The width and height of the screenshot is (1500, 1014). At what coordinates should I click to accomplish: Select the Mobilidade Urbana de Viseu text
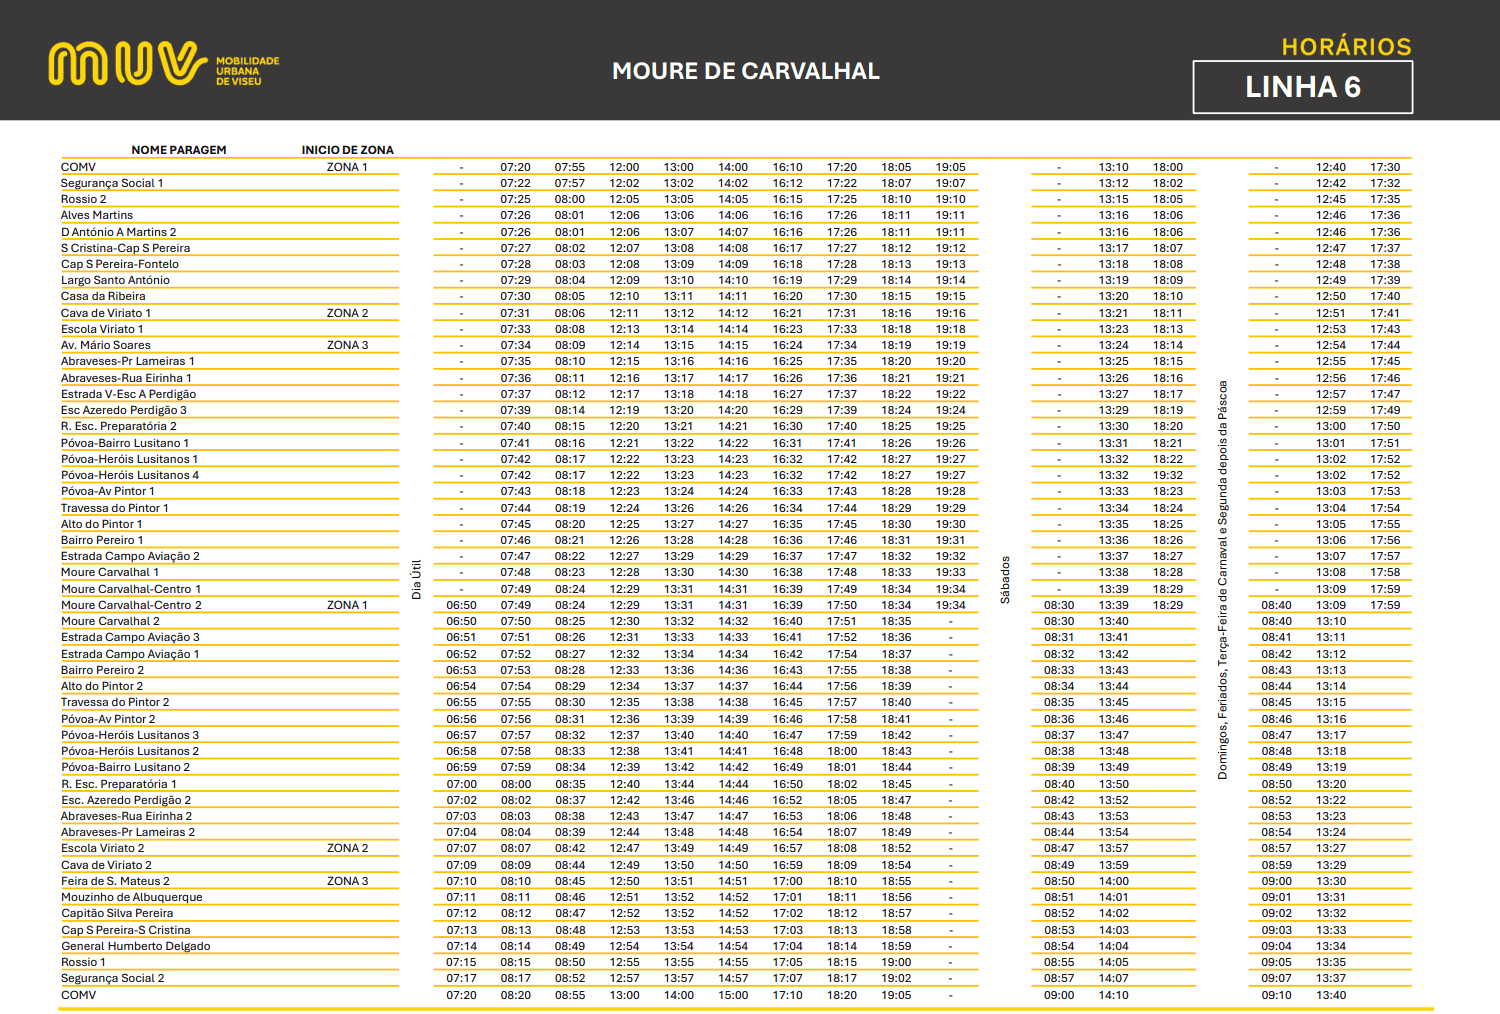247,71
